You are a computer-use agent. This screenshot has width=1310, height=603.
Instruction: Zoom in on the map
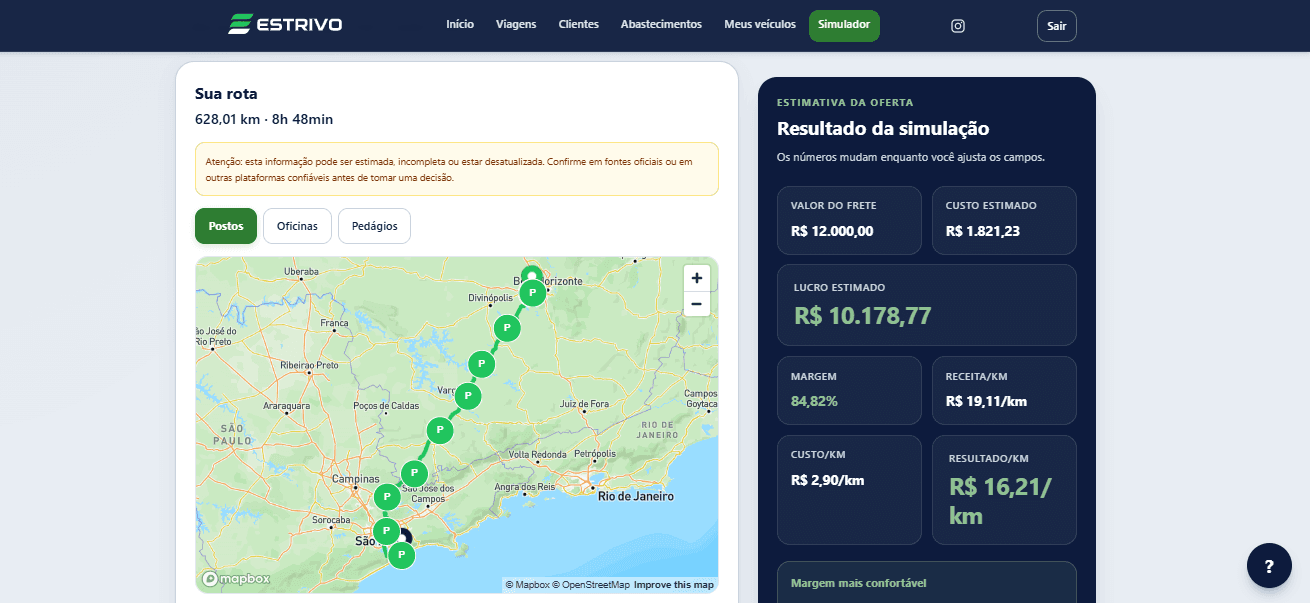click(697, 278)
